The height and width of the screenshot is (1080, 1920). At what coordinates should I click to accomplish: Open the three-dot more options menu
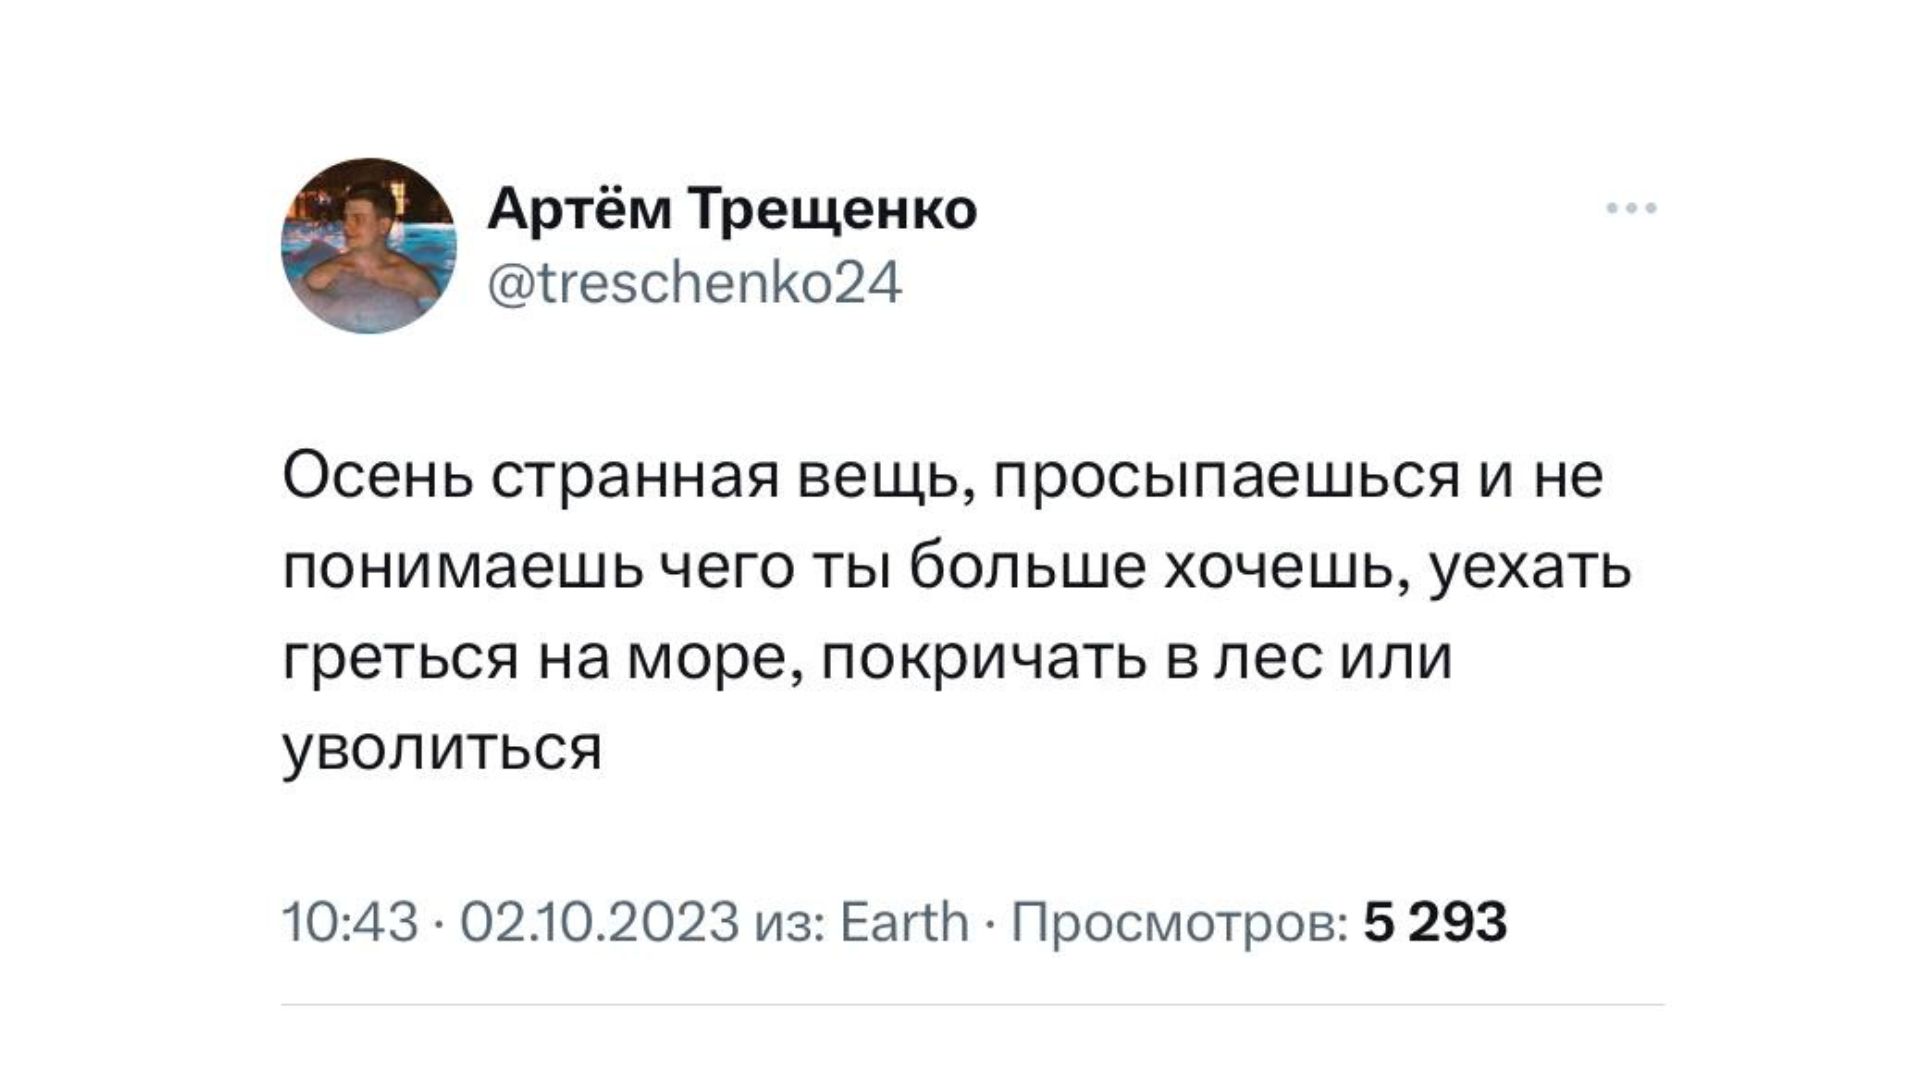tap(1631, 209)
